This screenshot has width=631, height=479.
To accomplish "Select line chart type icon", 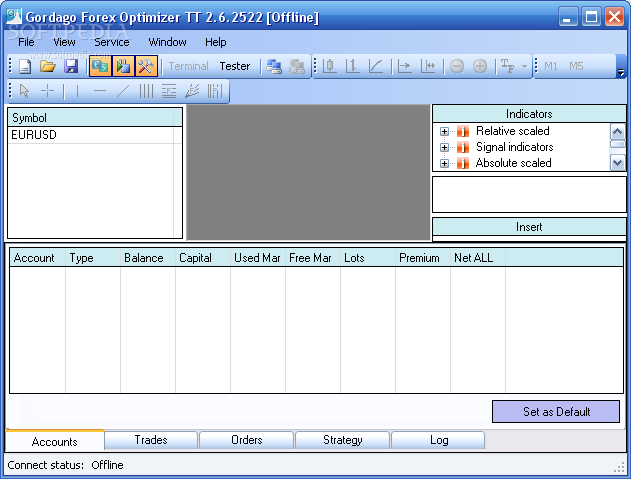I will click(376, 66).
